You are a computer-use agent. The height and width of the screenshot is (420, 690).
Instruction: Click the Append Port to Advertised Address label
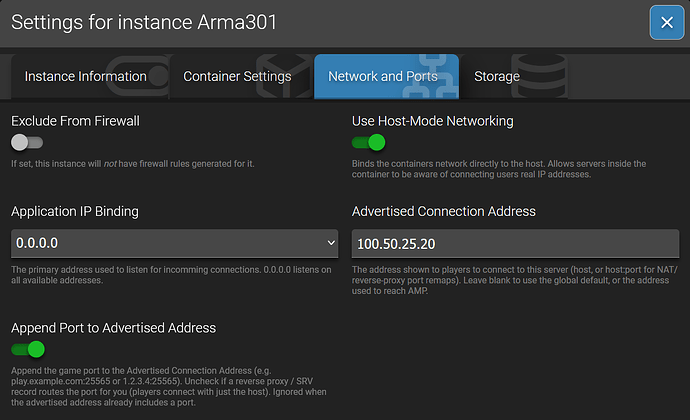pyautogui.click(x=114, y=328)
